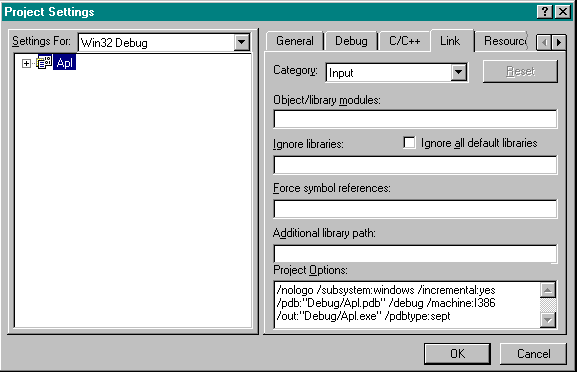
Task: Click the OK button
Action: pos(457,354)
